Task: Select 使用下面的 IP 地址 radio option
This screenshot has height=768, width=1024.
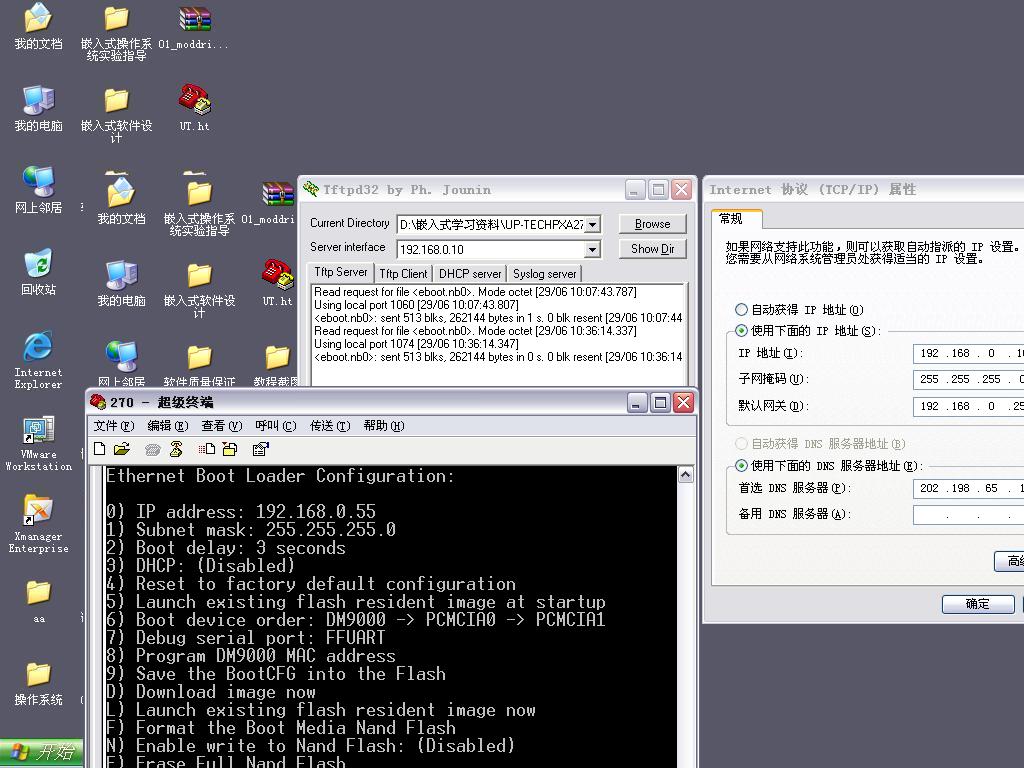Action: click(x=741, y=330)
